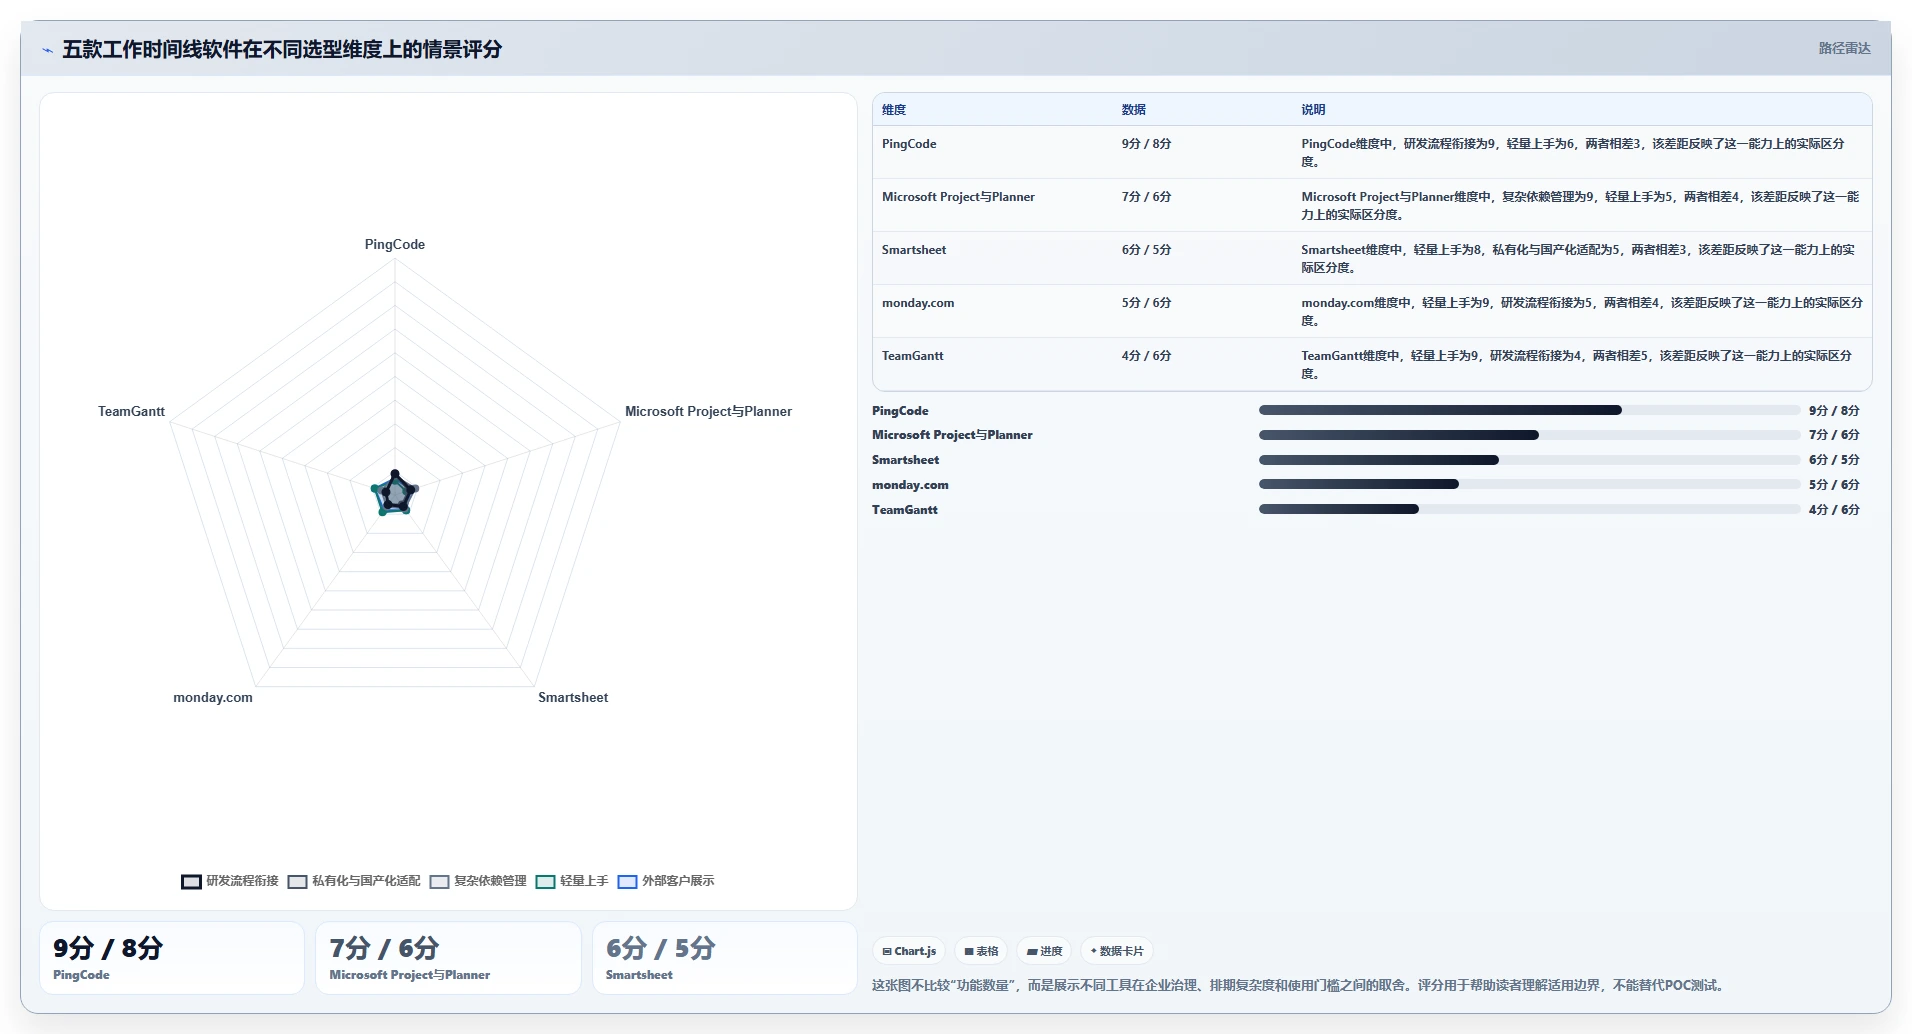The height and width of the screenshot is (1034, 1912).
Task: Click the TeamGantt description in 说明 column
Action: click(x=1576, y=365)
